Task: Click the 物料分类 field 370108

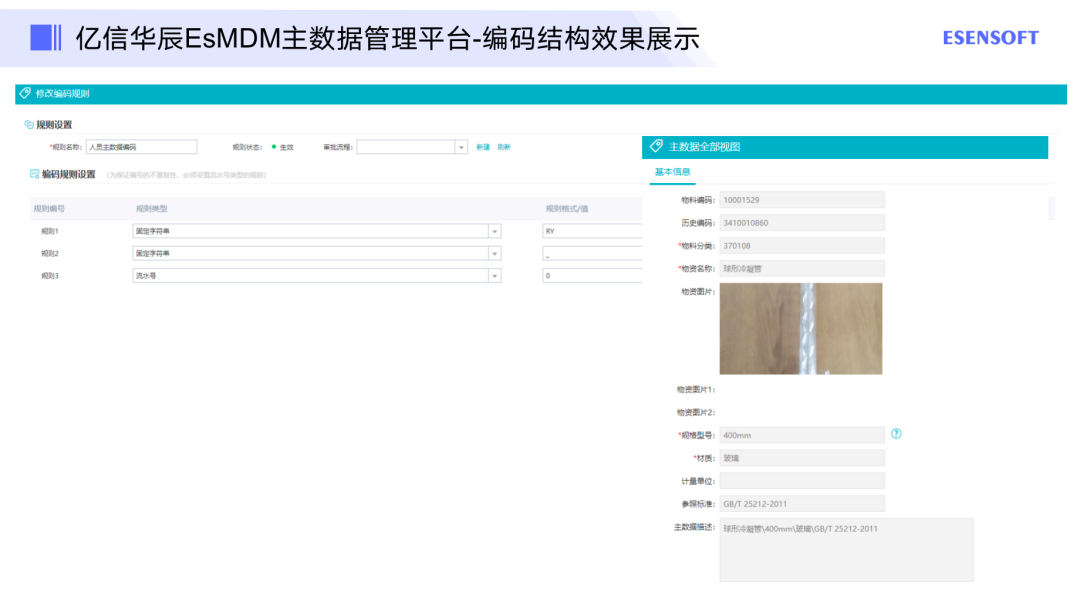Action: (802, 245)
